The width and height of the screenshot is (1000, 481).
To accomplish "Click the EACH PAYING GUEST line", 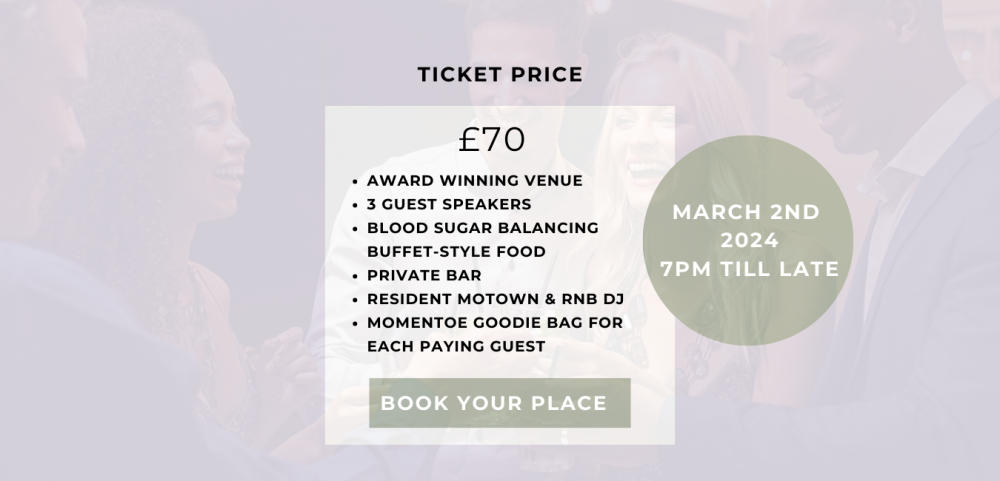I will (456, 346).
